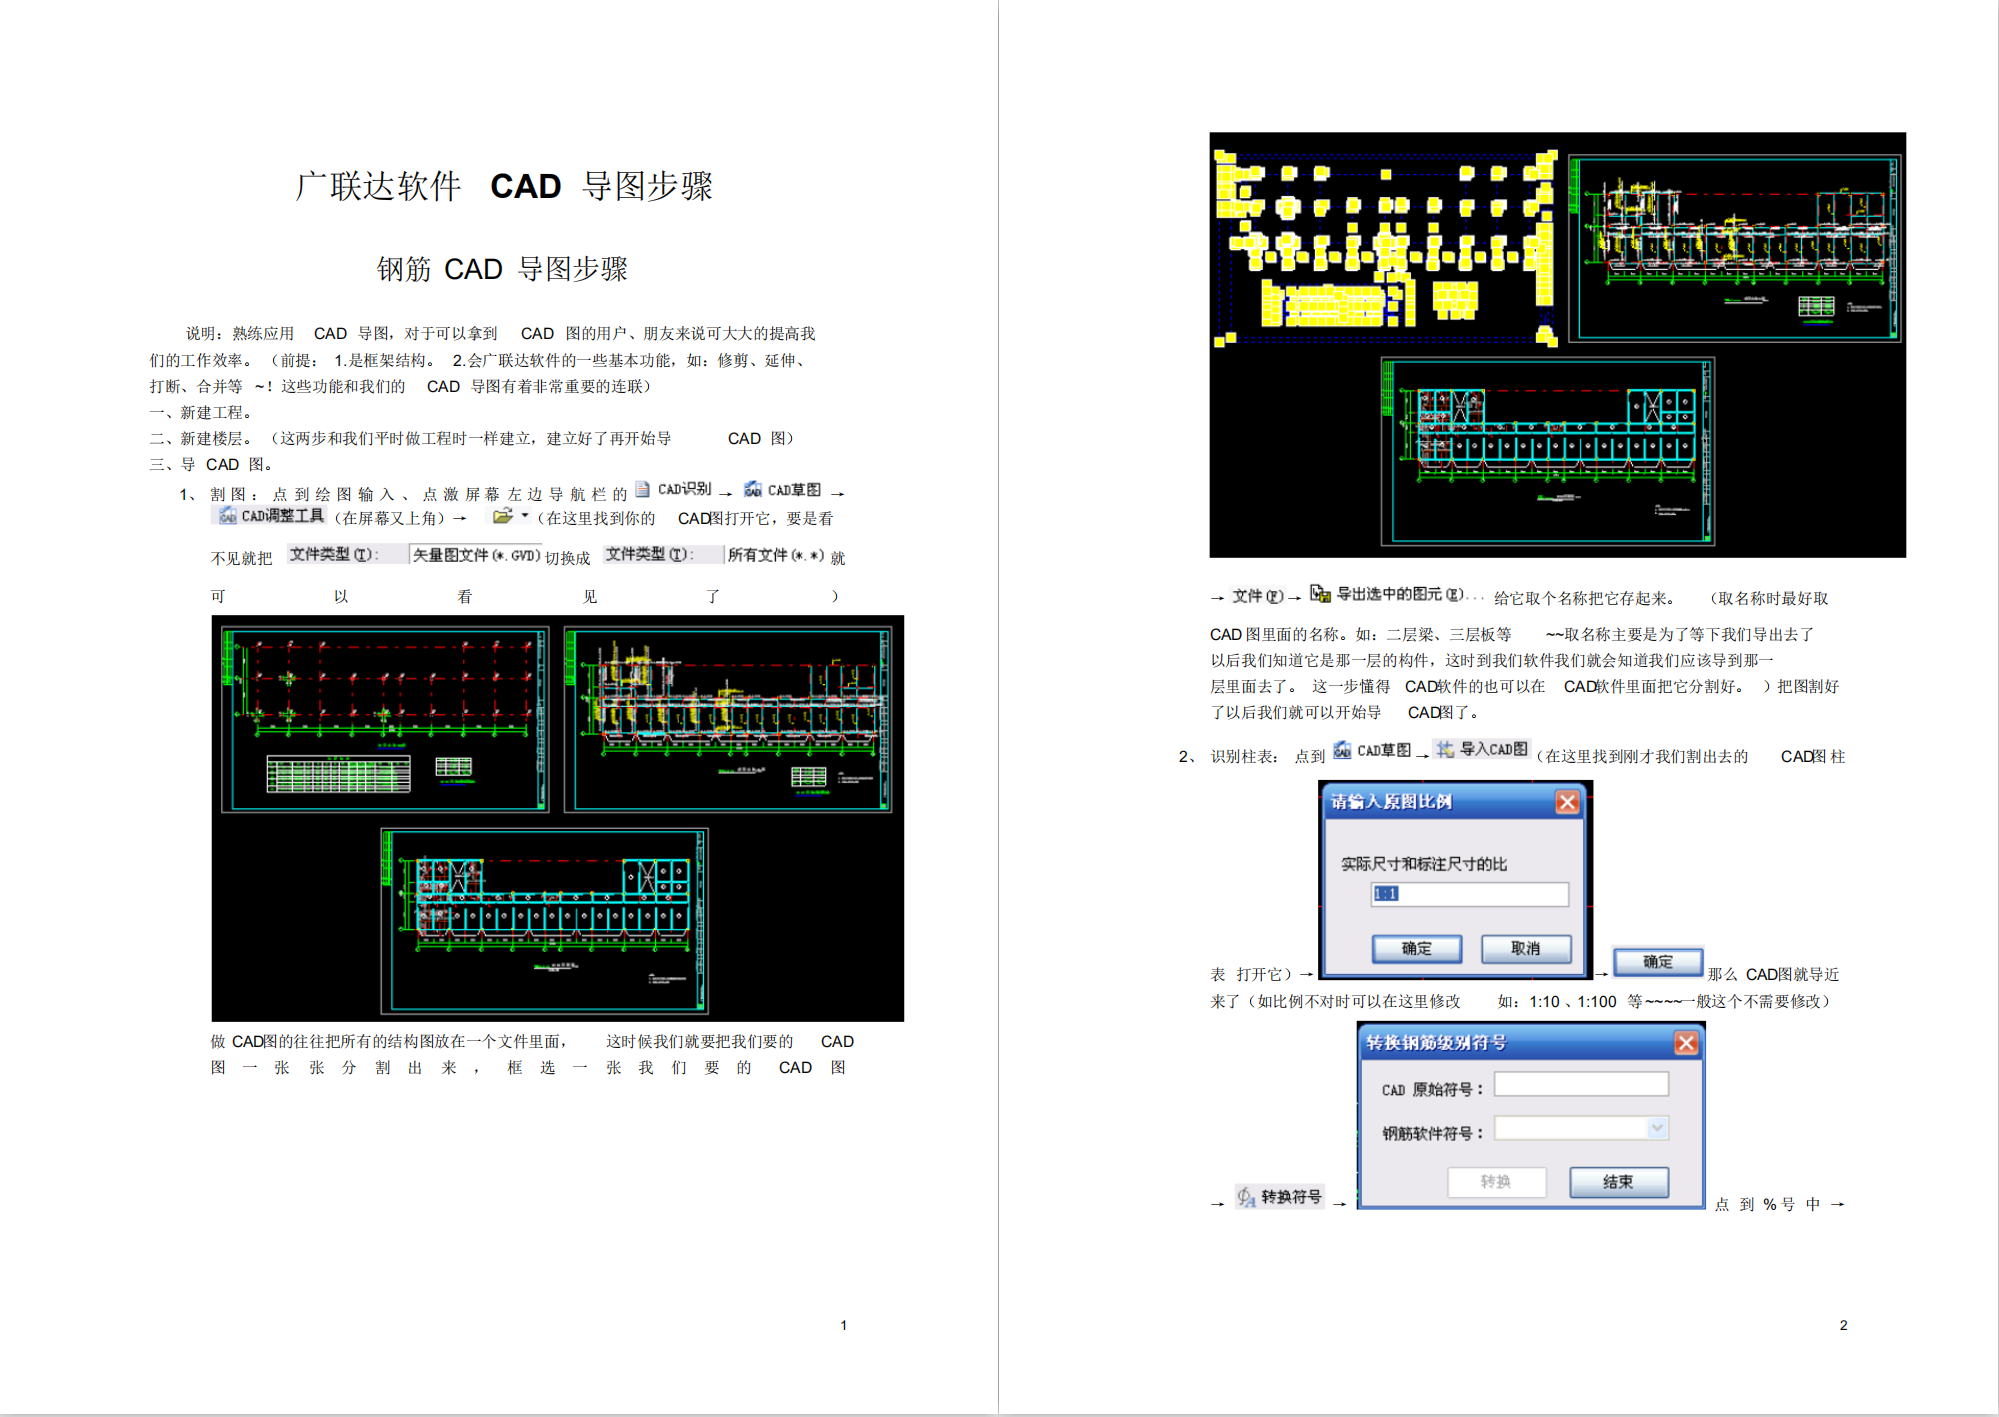Click the text 实际尺寸和标注尺寸的比
The image size is (1999, 1417).
(1423, 864)
